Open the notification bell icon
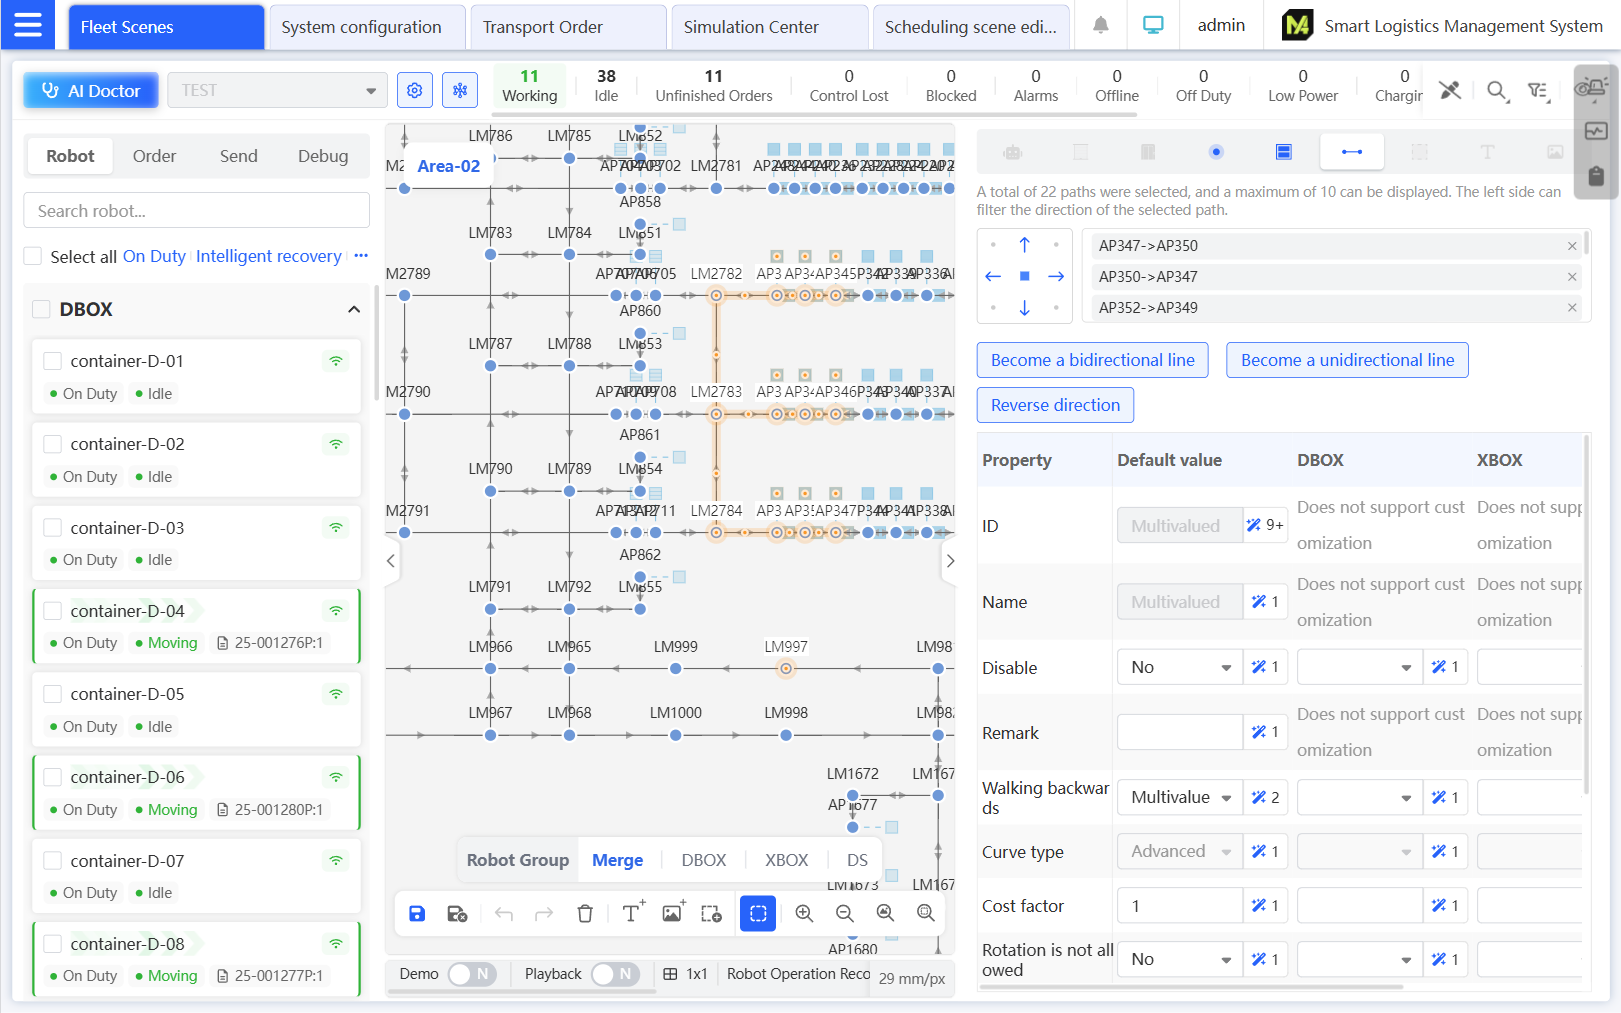 tap(1100, 26)
